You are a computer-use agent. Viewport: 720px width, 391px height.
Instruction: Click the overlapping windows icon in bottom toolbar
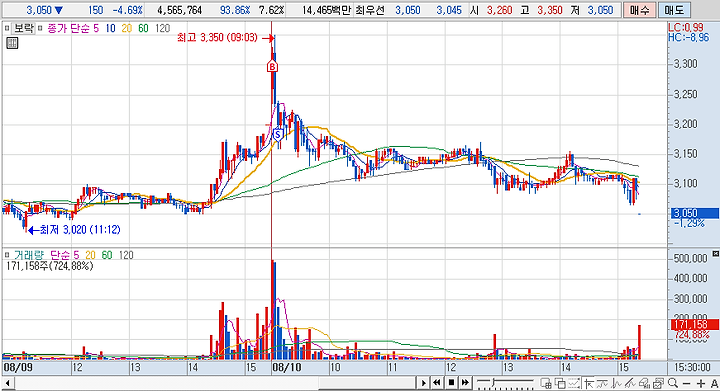tap(560, 383)
